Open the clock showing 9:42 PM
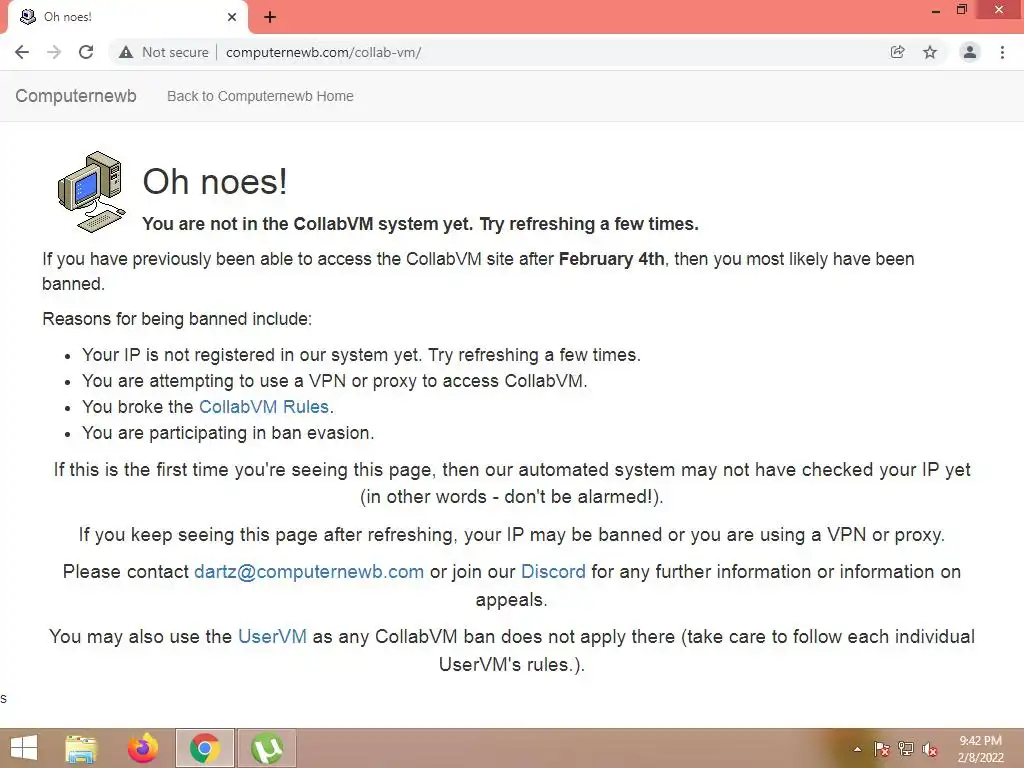Screen dimensions: 1024x768 (980, 749)
